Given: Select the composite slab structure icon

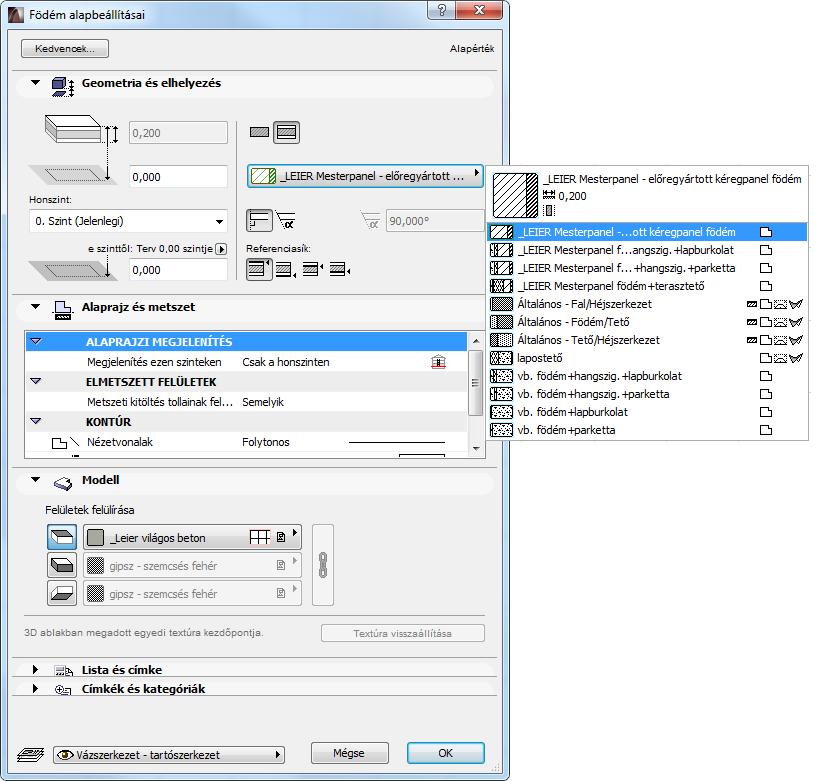Looking at the screenshot, I should click(286, 132).
